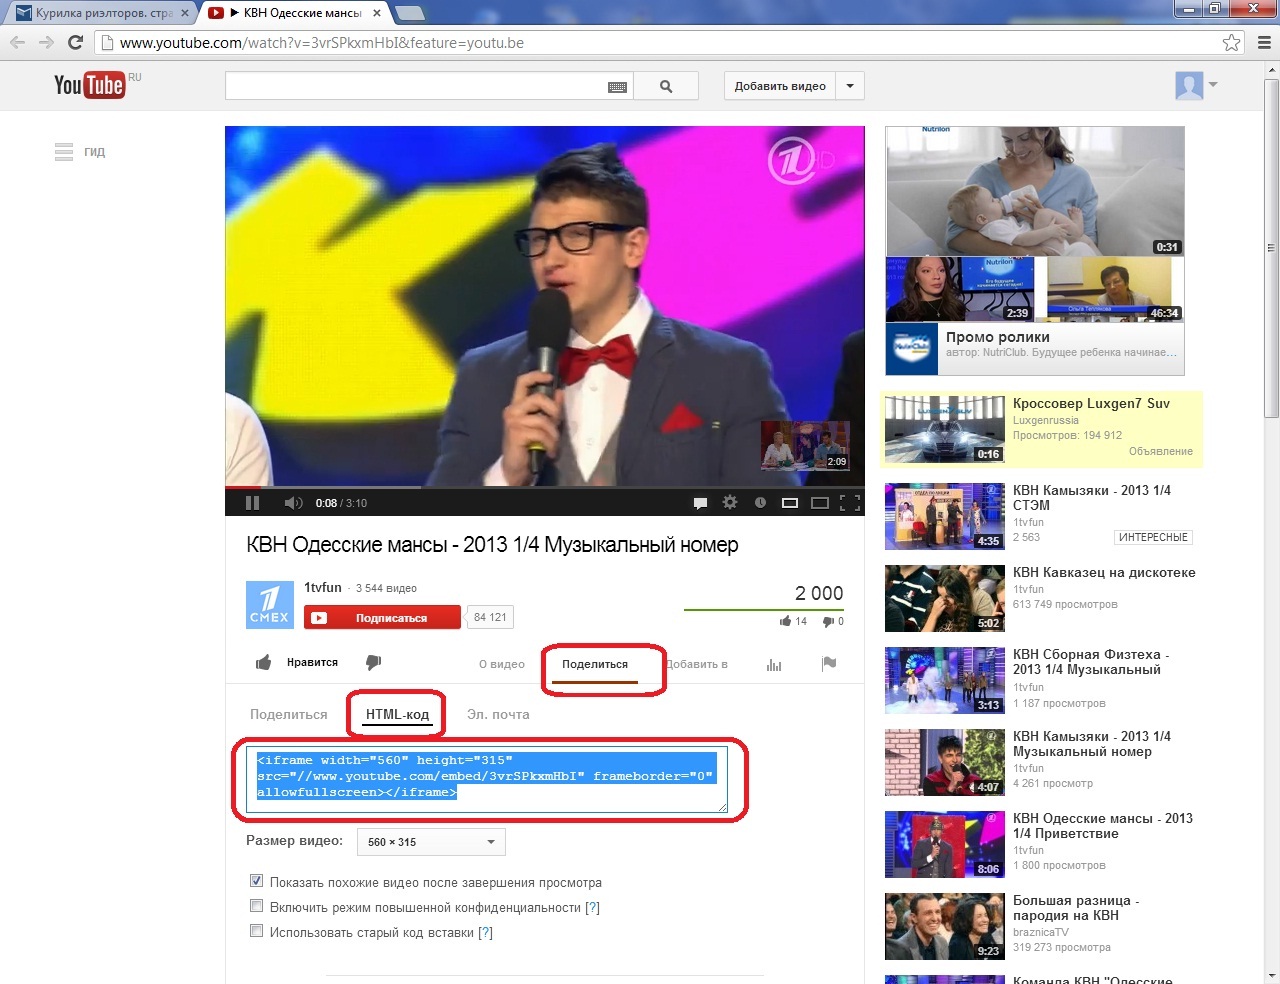Image resolution: width=1280 pixels, height=984 pixels.
Task: Click the iframe embed code text box
Action: tap(488, 780)
